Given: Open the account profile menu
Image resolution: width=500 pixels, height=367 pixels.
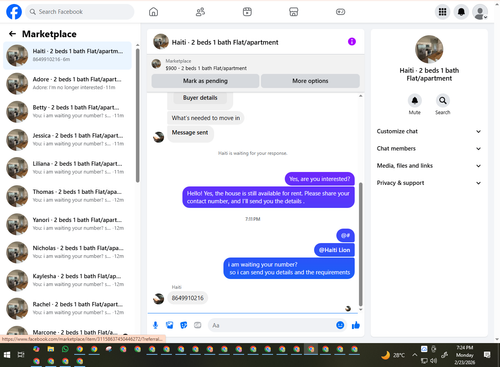Looking at the screenshot, I should [480, 12].
